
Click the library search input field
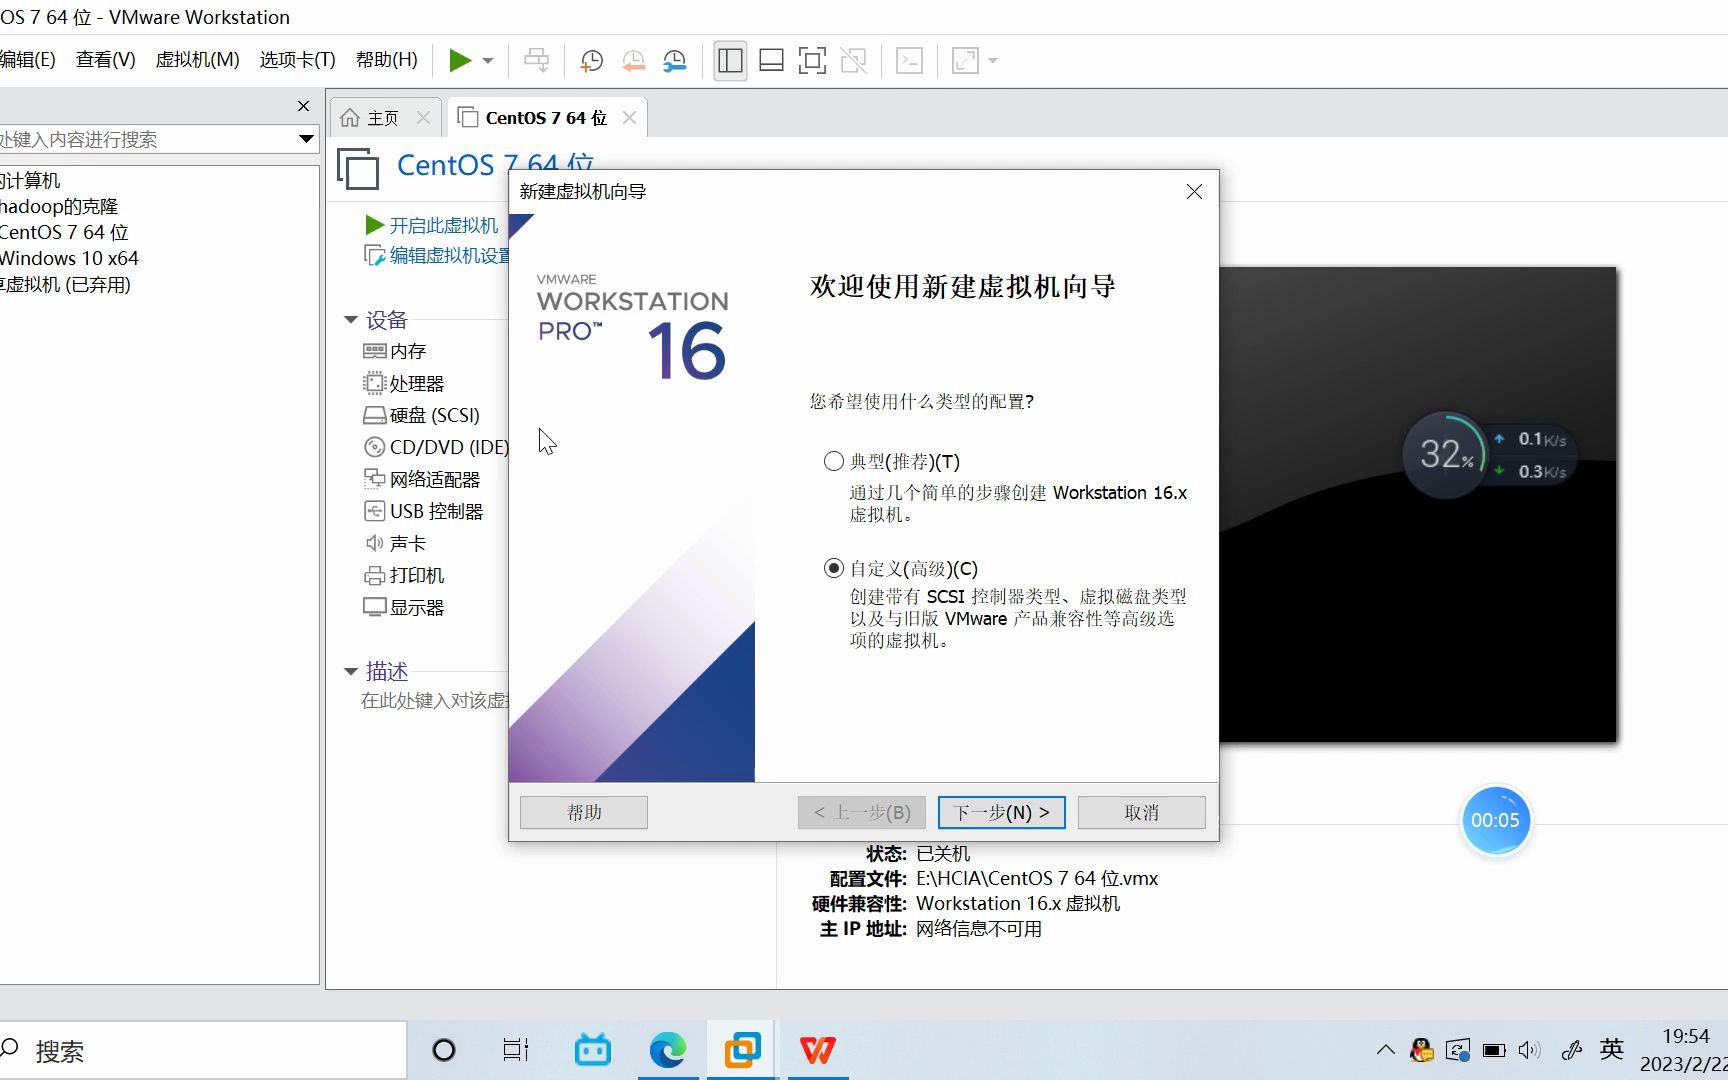[x=147, y=139]
